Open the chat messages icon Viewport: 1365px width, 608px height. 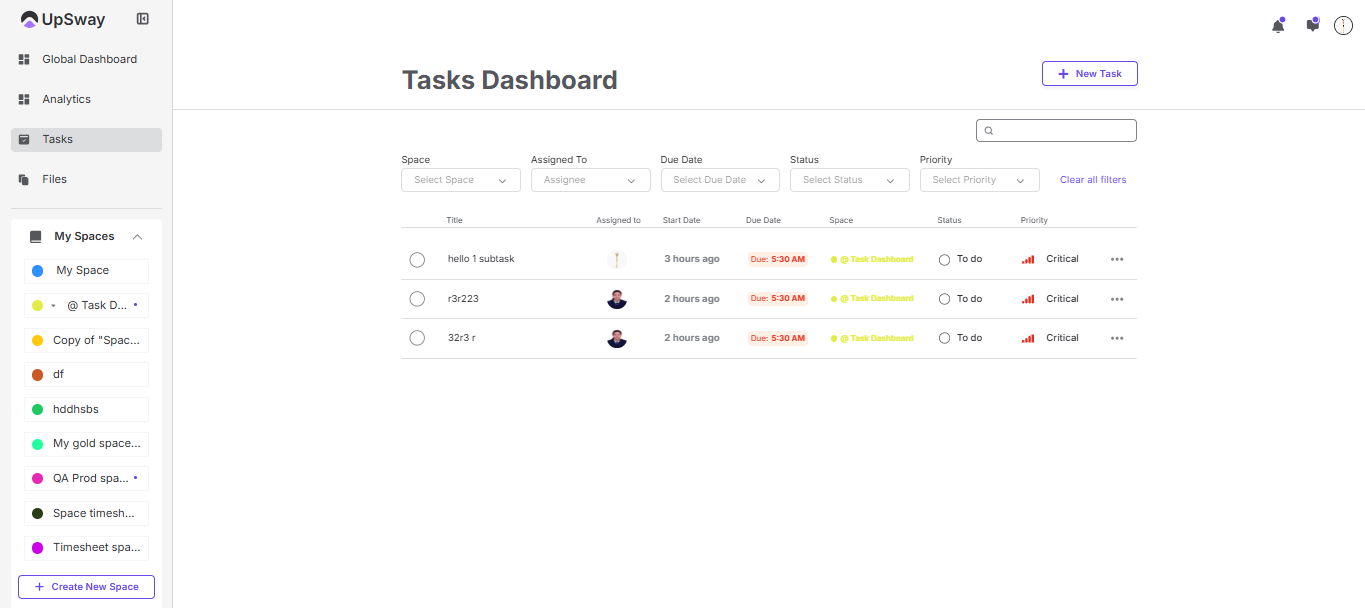(1312, 26)
